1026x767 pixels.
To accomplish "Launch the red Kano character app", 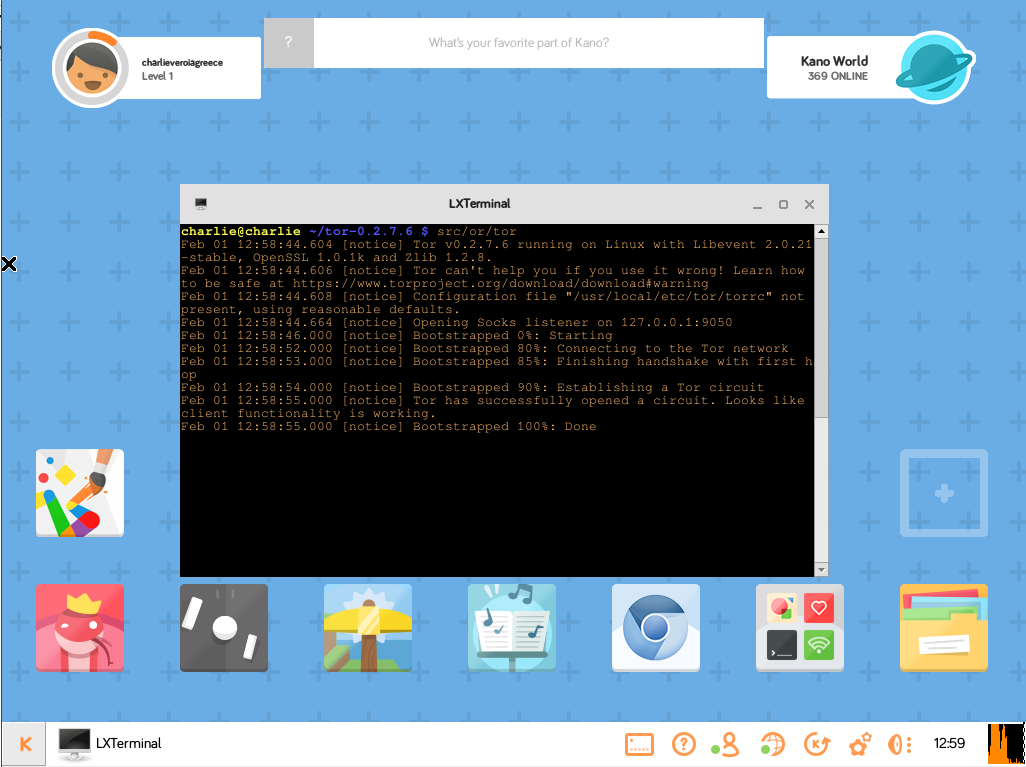I will point(80,627).
